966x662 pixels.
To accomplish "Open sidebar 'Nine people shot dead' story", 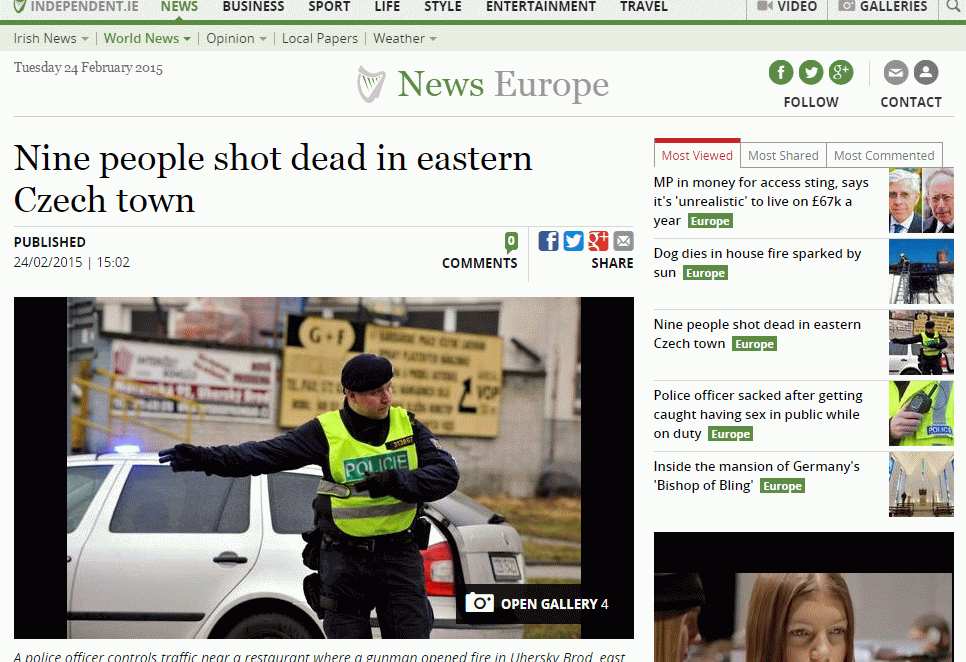I will (757, 333).
